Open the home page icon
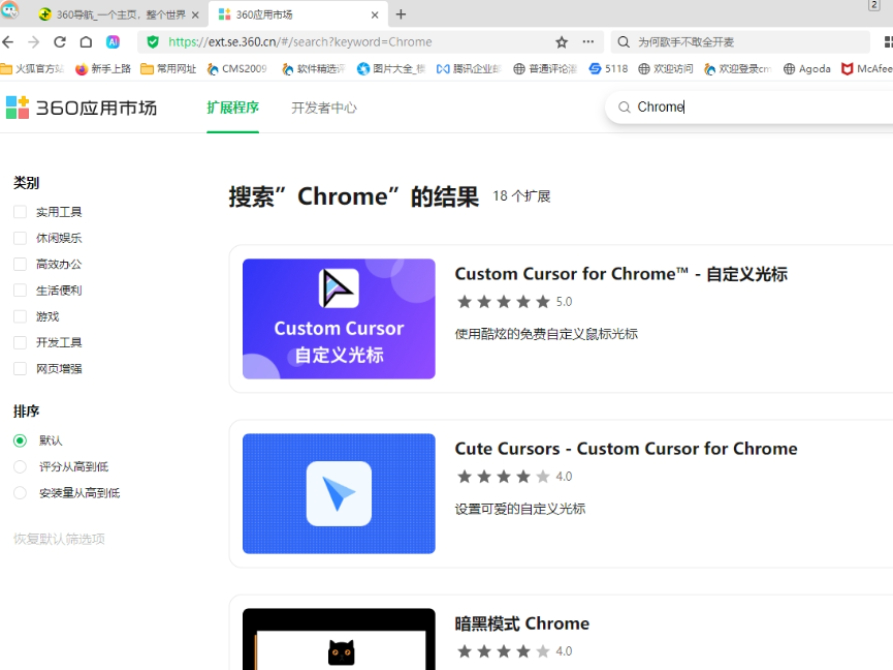The image size is (893, 670). click(86, 42)
